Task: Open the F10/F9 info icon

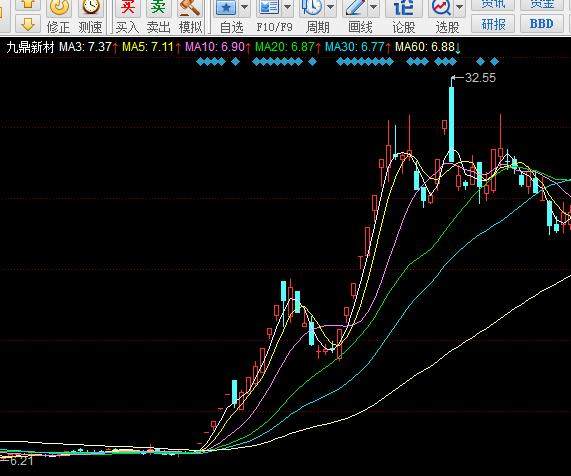Action: (x=269, y=8)
